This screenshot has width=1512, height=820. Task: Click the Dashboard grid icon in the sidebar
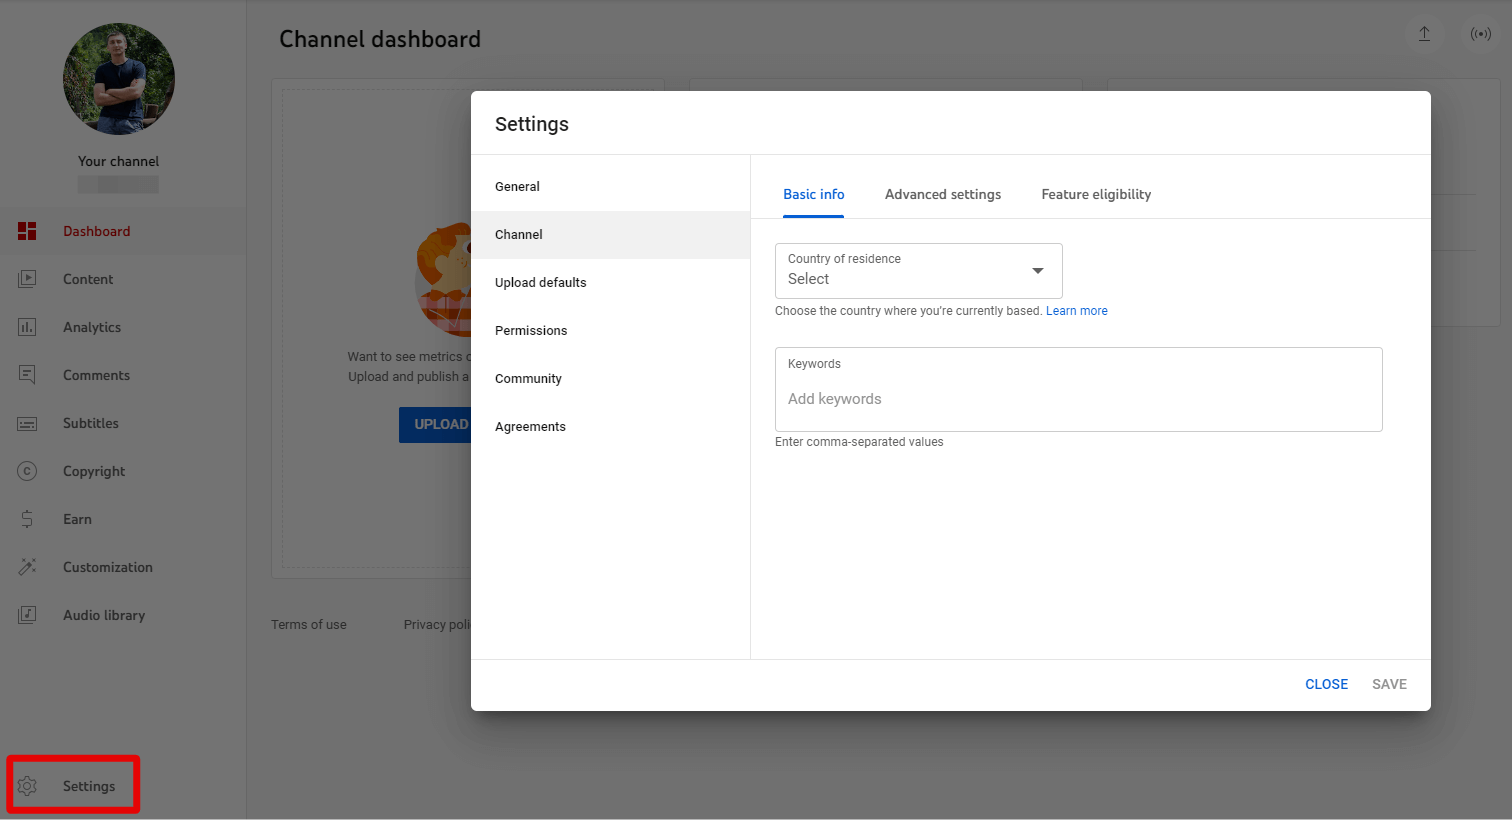(27, 231)
